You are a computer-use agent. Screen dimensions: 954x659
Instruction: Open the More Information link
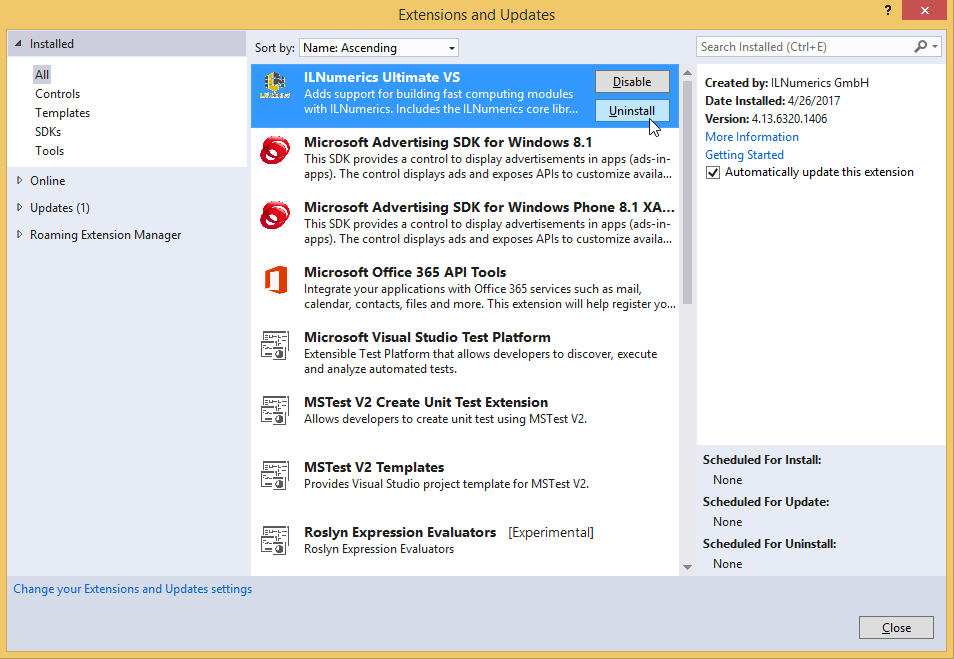[751, 137]
